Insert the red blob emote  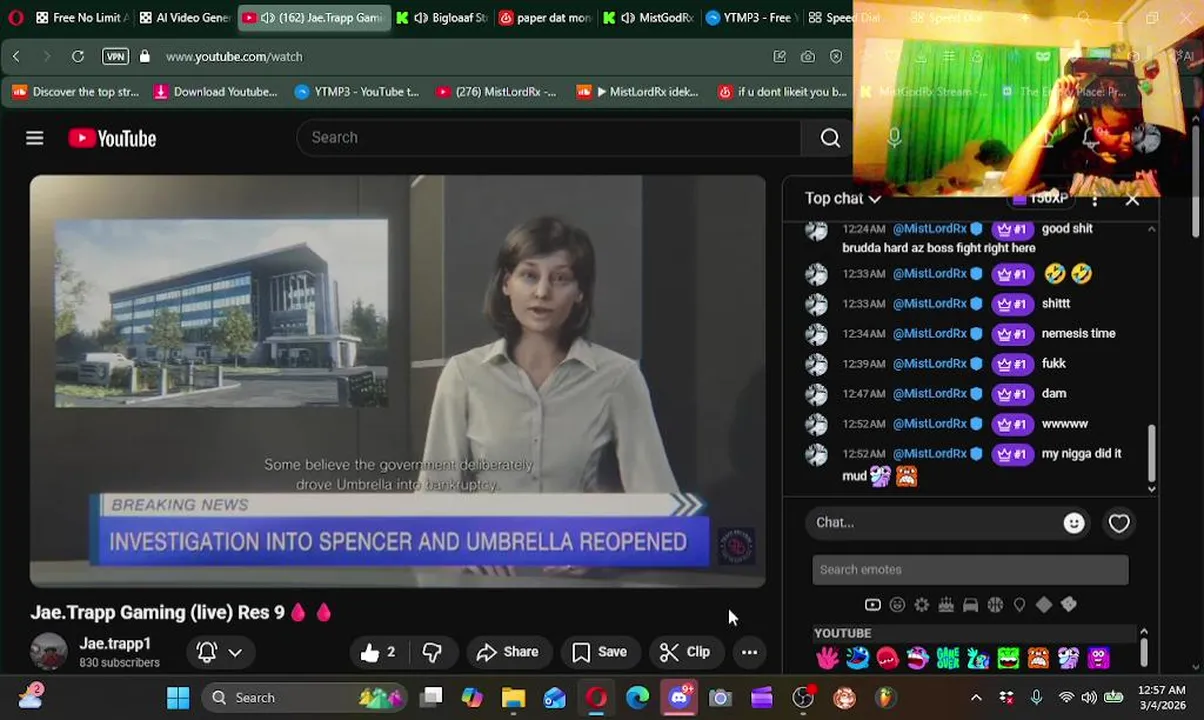887,657
